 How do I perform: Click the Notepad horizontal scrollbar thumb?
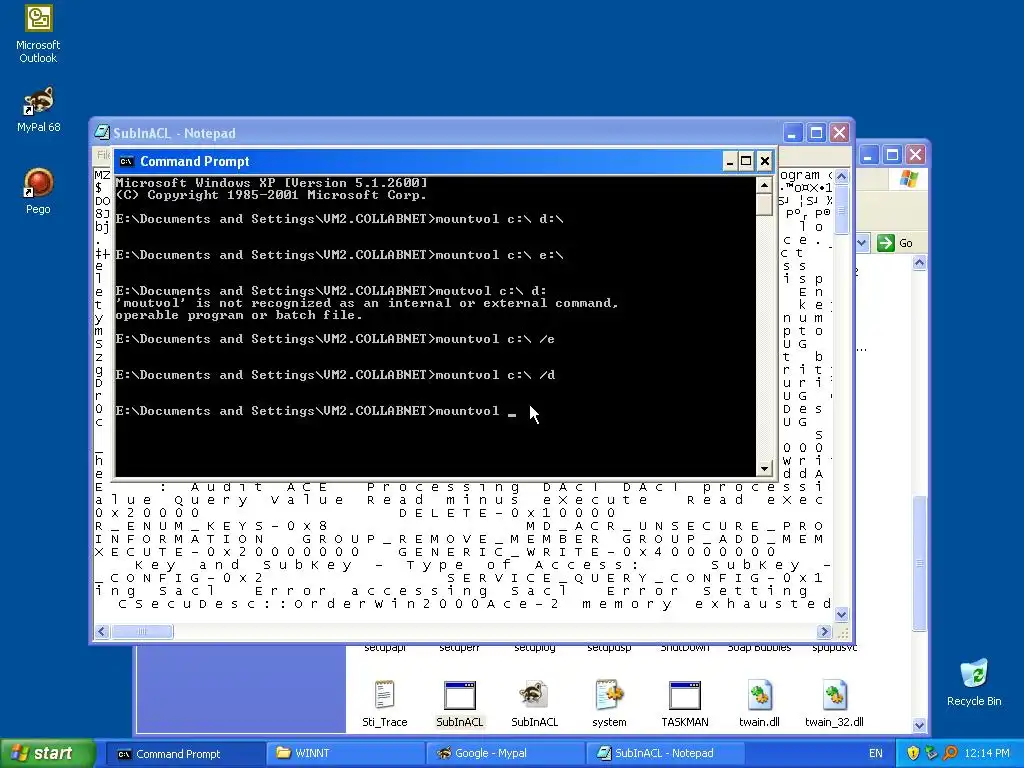pos(142,632)
